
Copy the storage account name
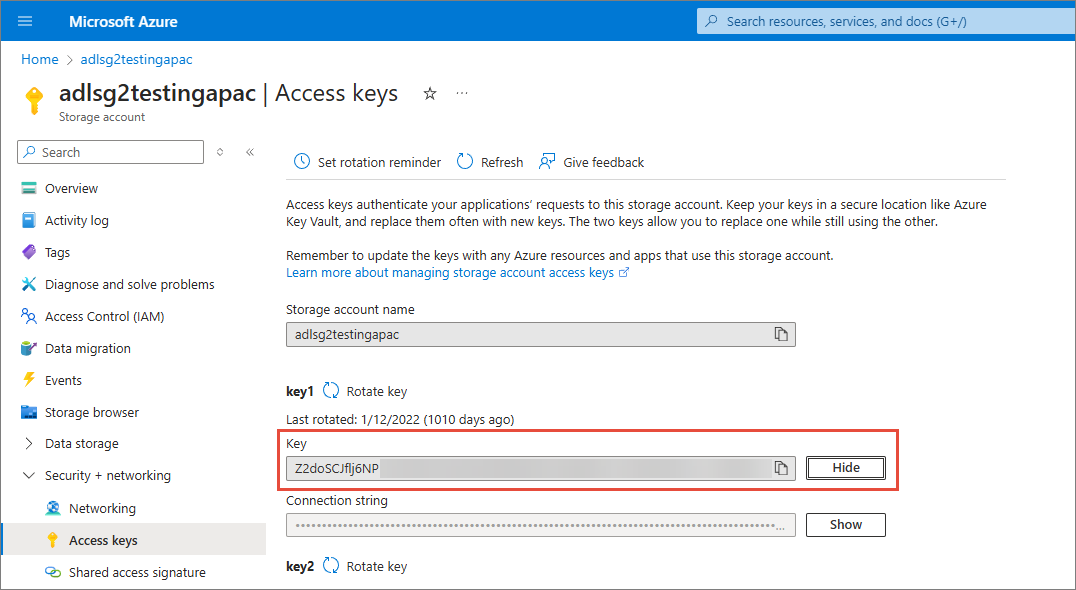click(781, 334)
